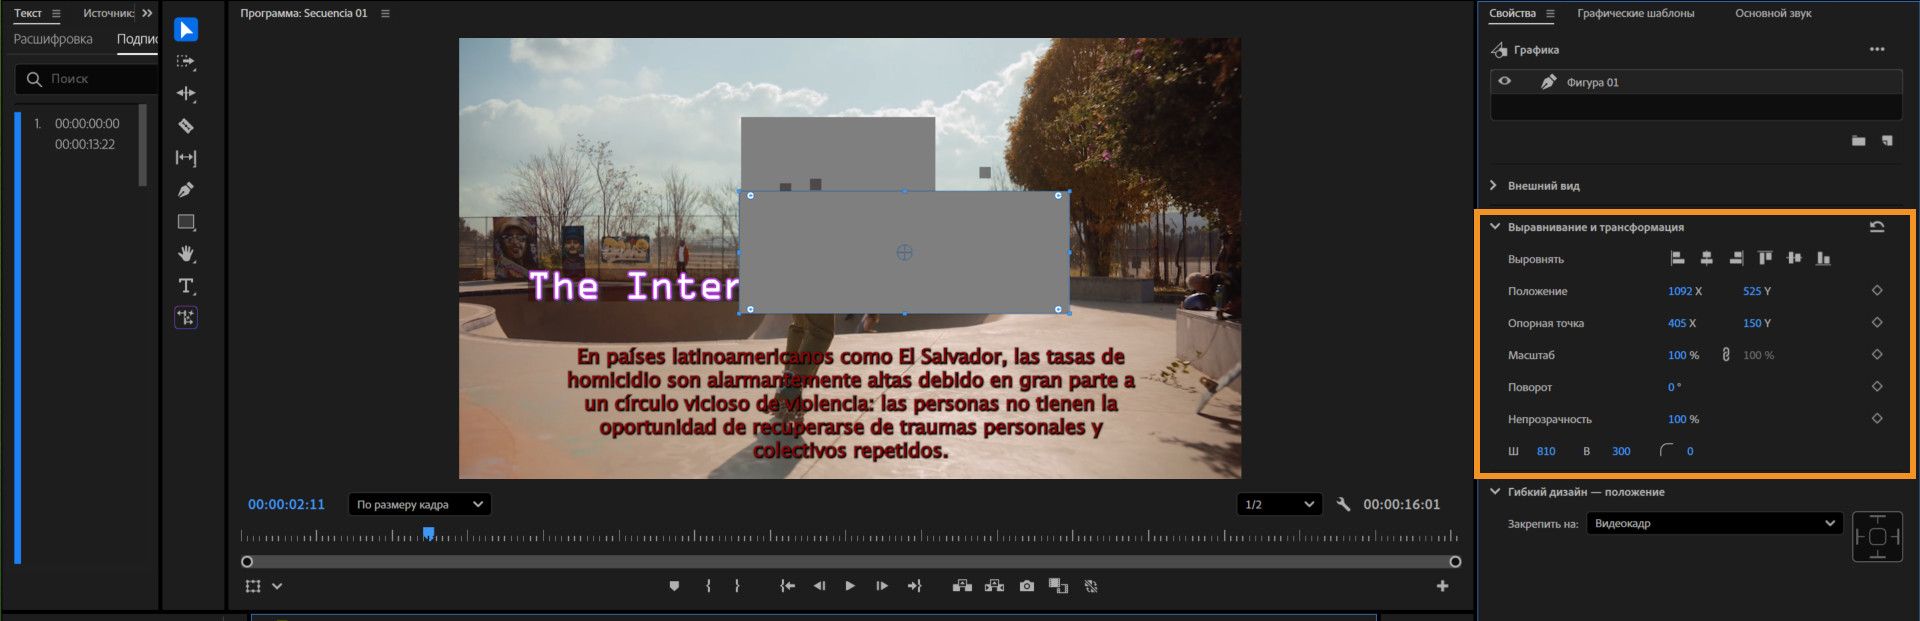Select the Hand tool
The width and height of the screenshot is (1920, 621).
click(x=186, y=254)
